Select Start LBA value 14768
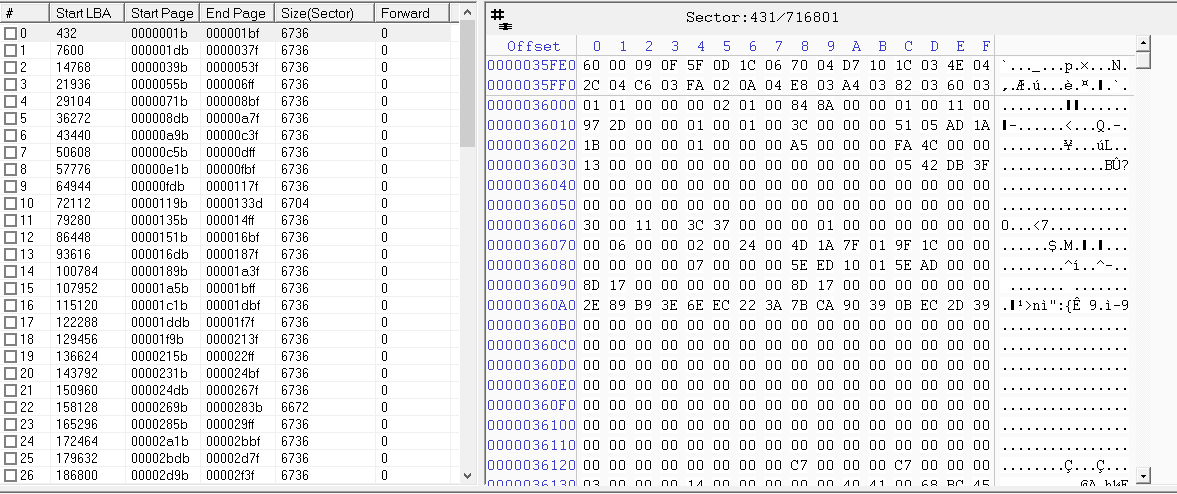The height and width of the screenshot is (494, 1177). coord(72,68)
